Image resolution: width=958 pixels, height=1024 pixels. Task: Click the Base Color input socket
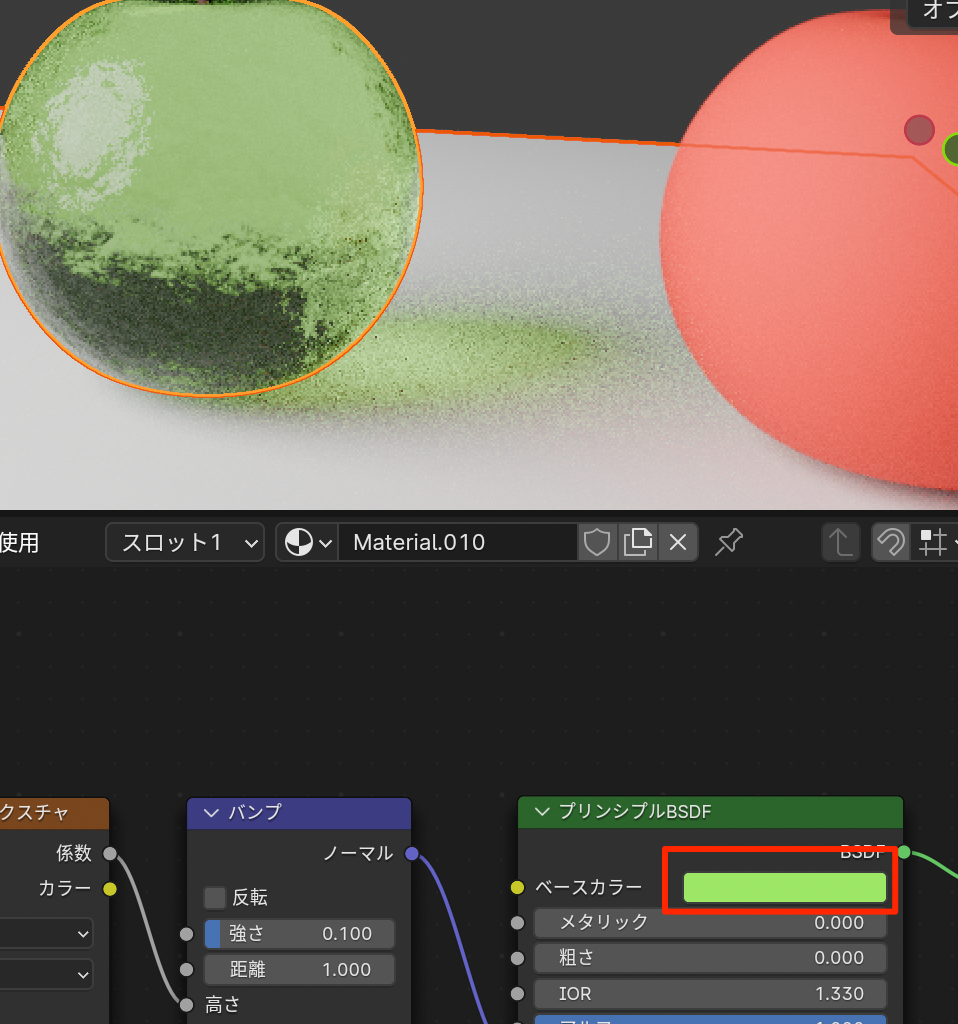point(517,887)
